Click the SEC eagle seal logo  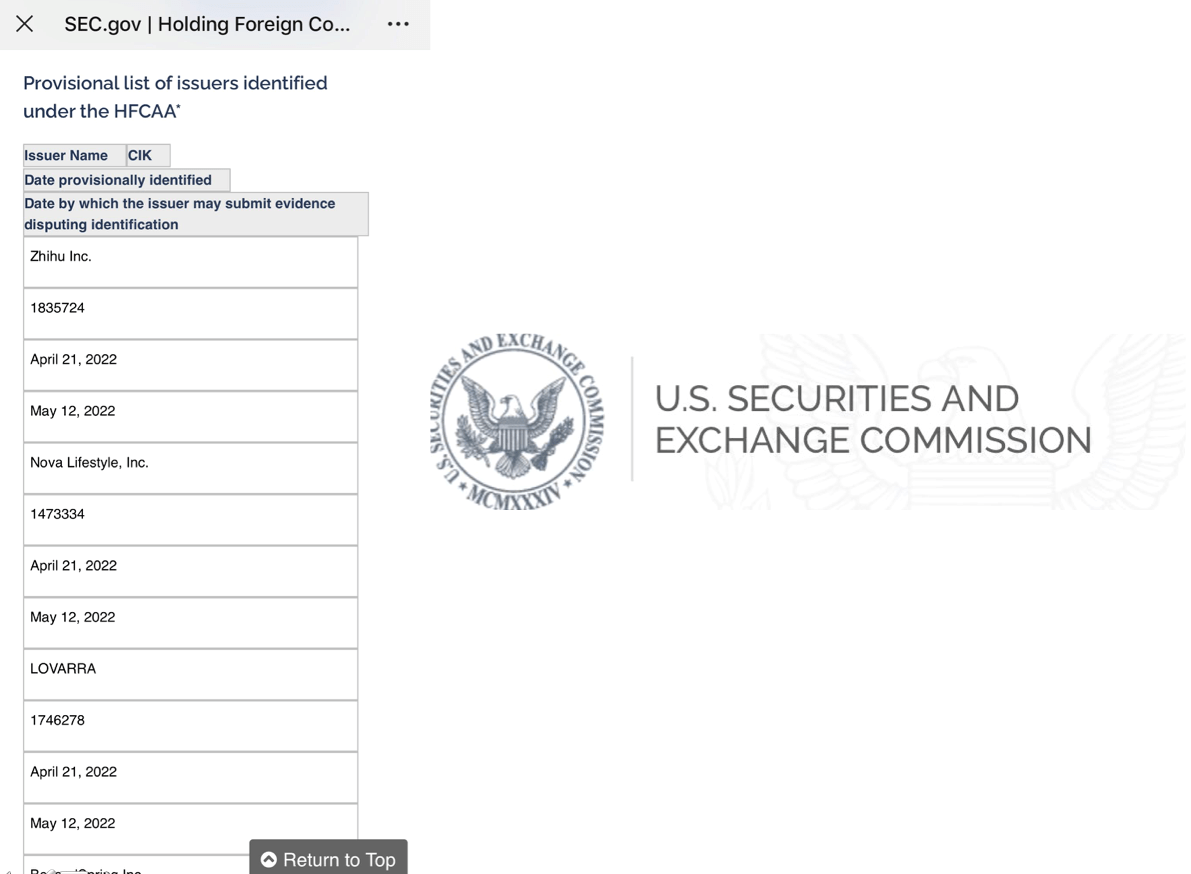(517, 420)
